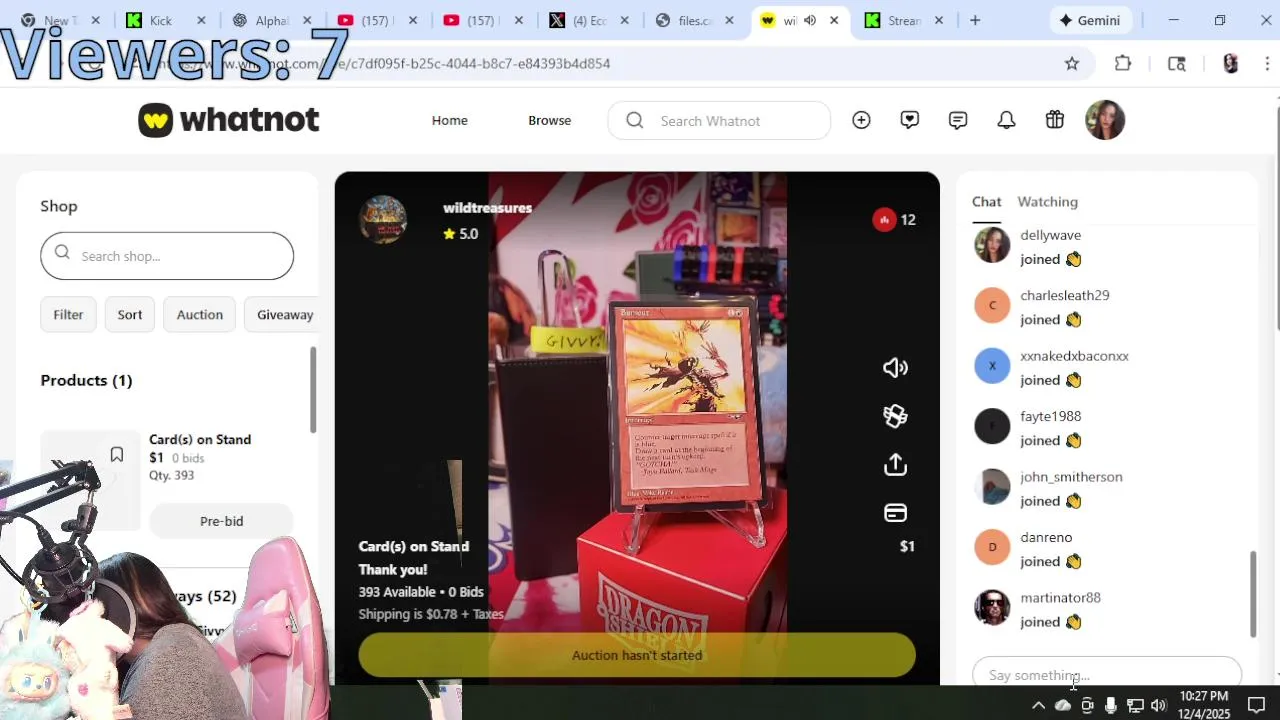Mute the livestream volume icon

pos(895,368)
